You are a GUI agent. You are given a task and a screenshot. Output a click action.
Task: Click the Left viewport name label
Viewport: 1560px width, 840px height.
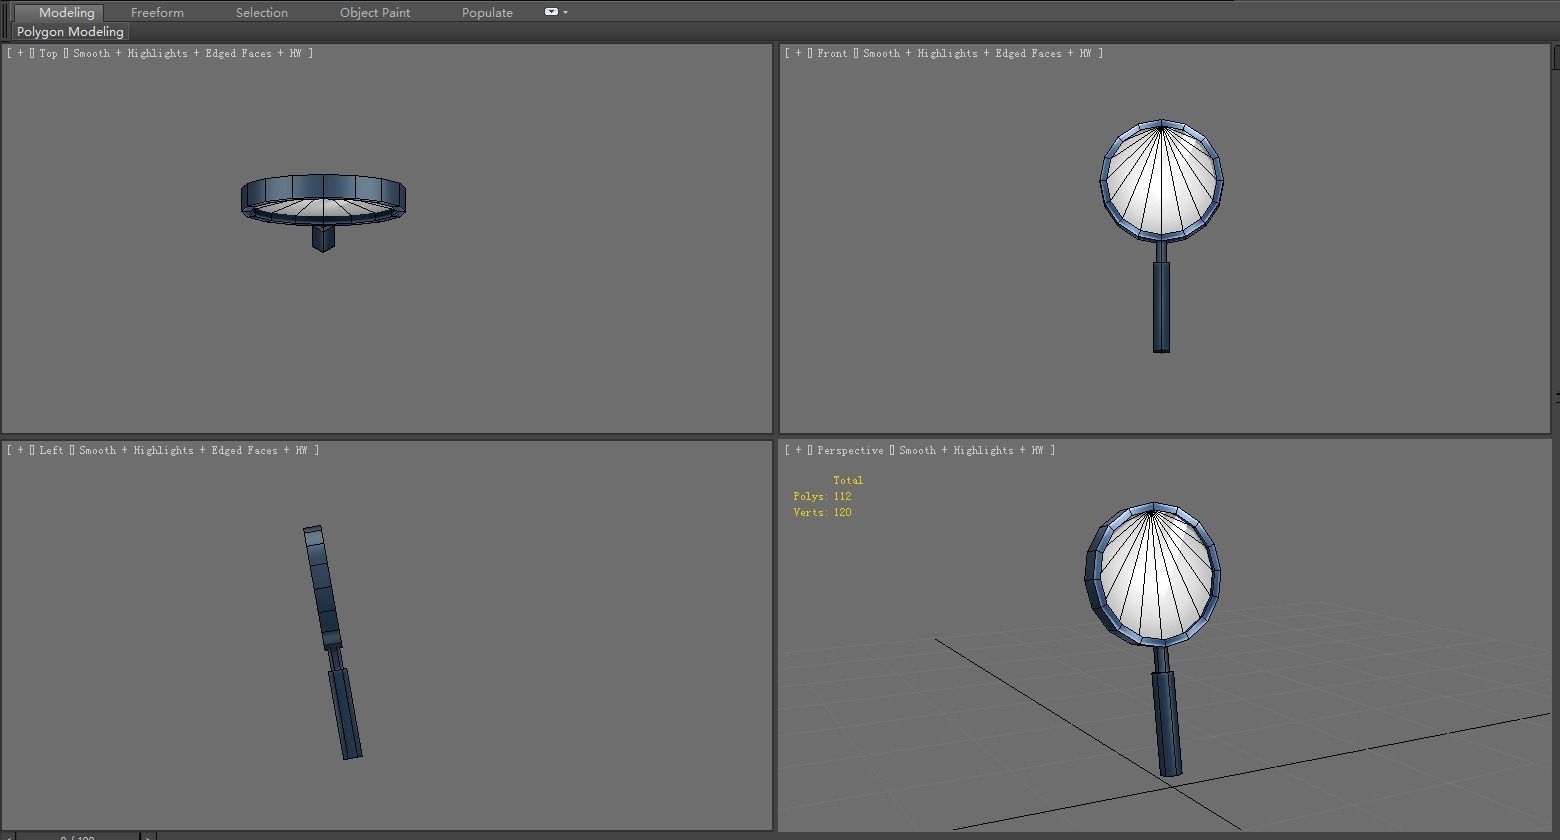51,450
